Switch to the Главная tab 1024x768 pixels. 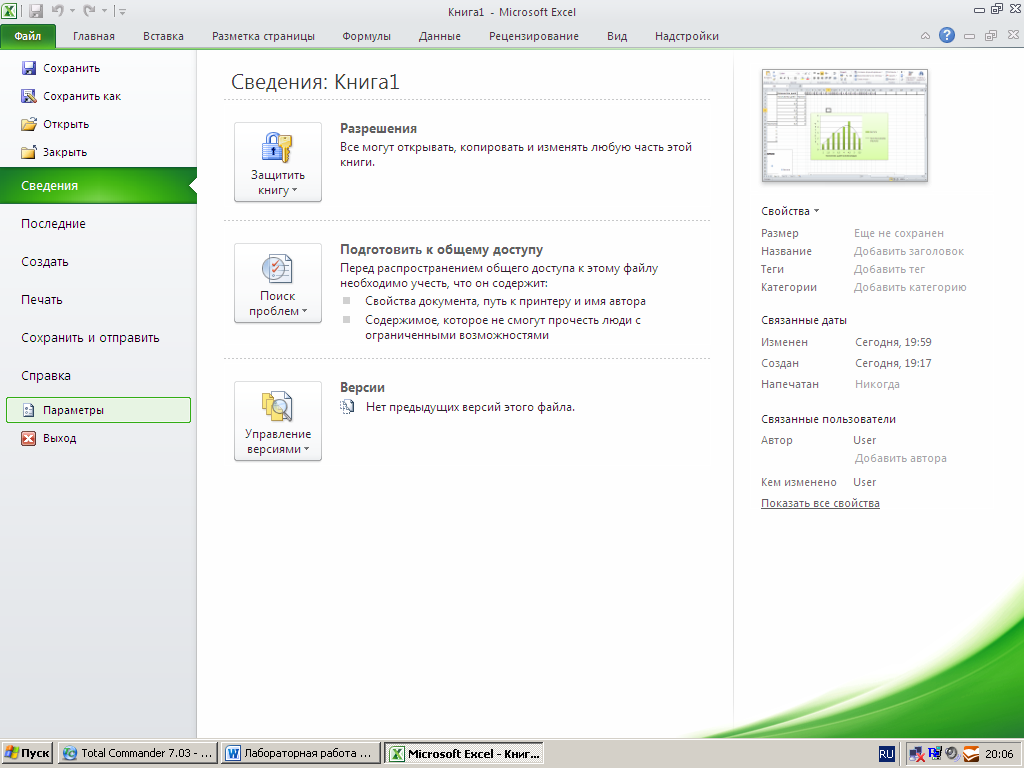coord(93,36)
